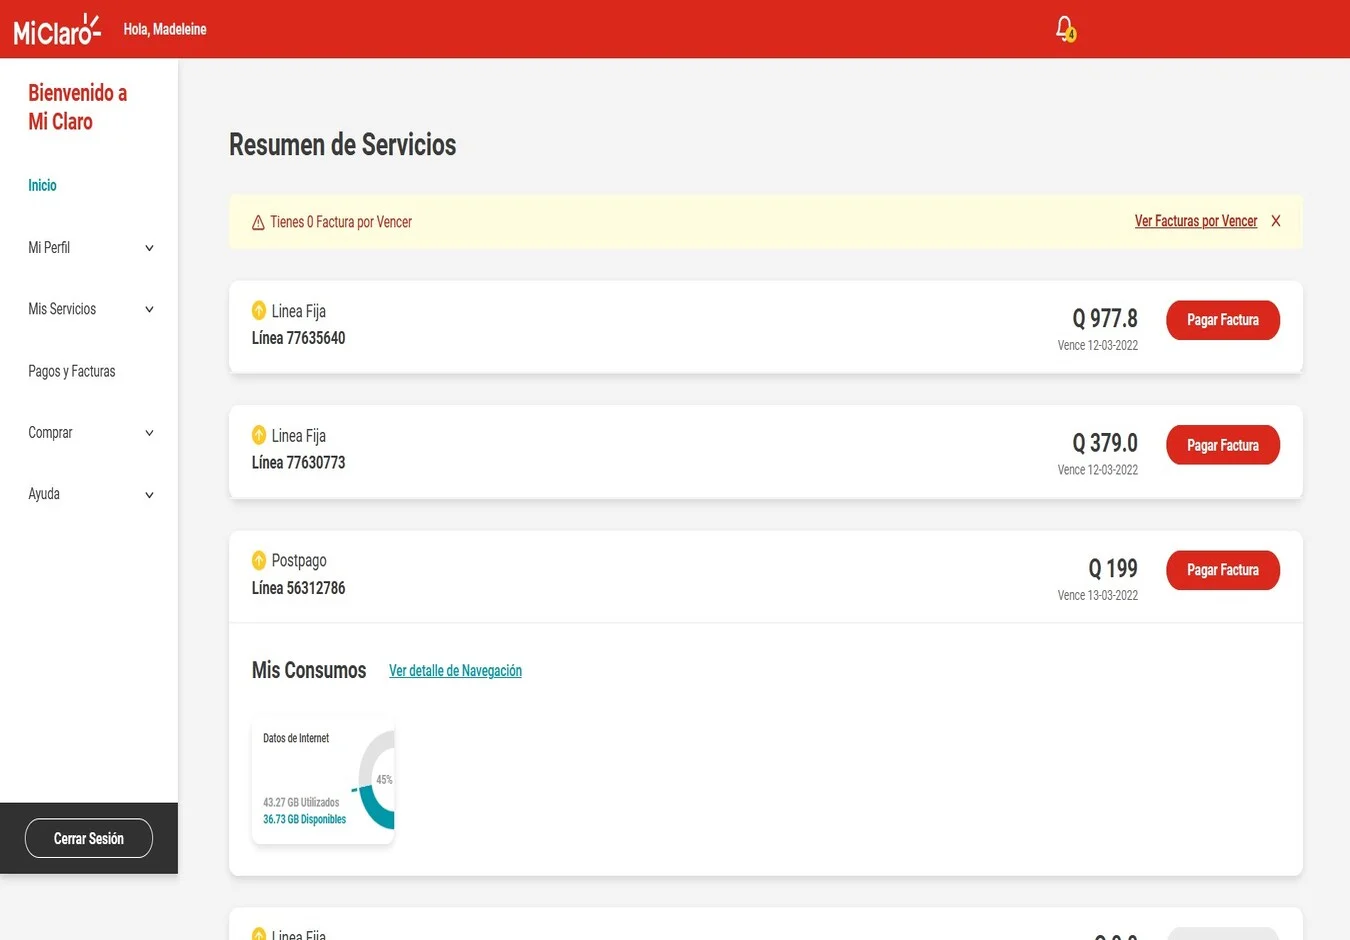Dismiss the facturas alert banner
The image size is (1350, 940).
pos(1275,221)
